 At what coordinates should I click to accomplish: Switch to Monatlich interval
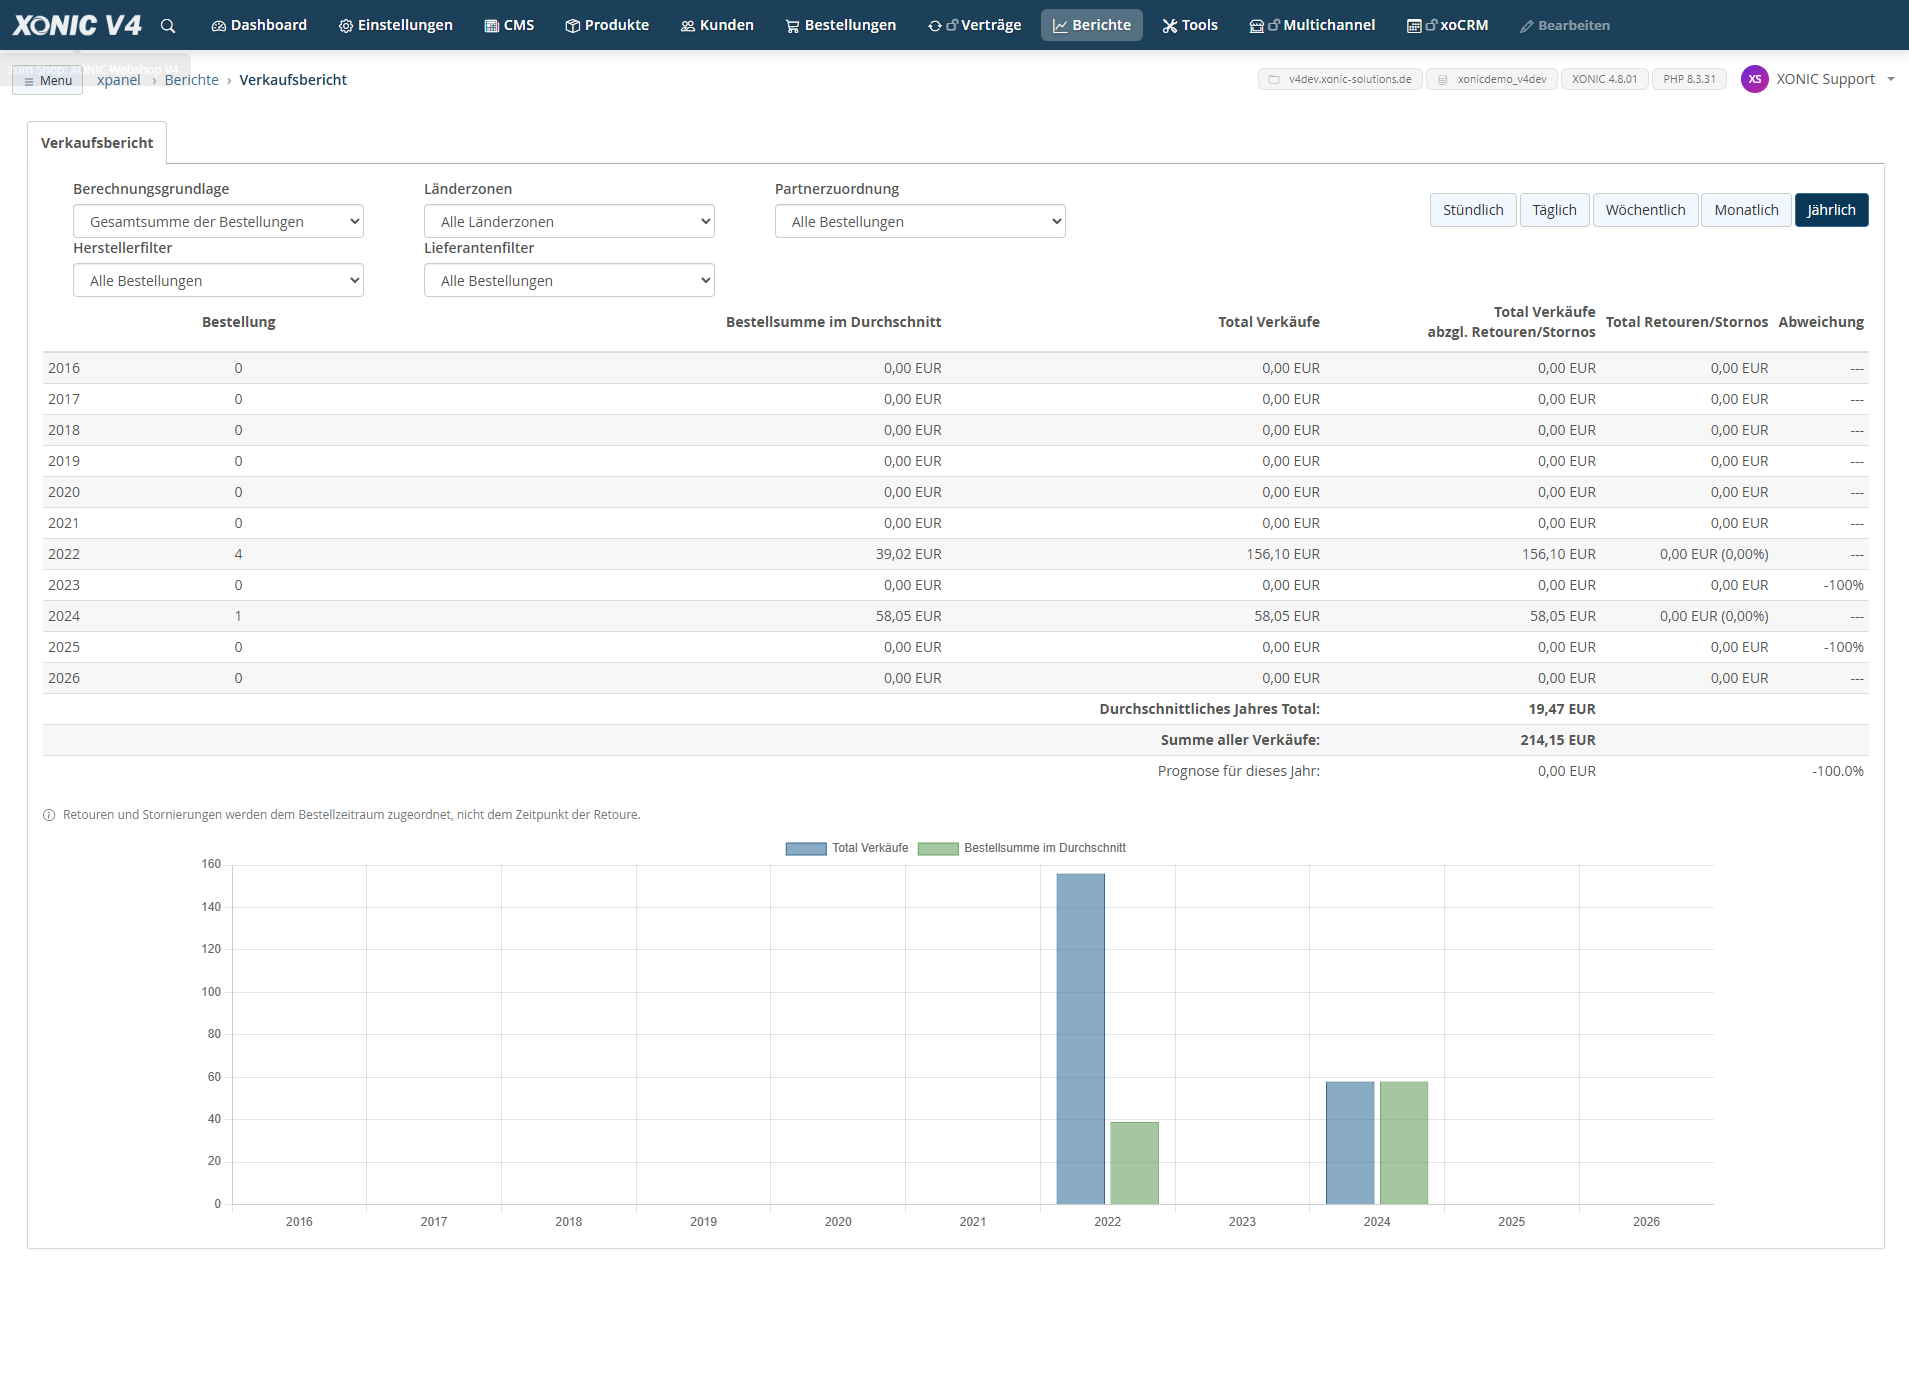tap(1746, 210)
